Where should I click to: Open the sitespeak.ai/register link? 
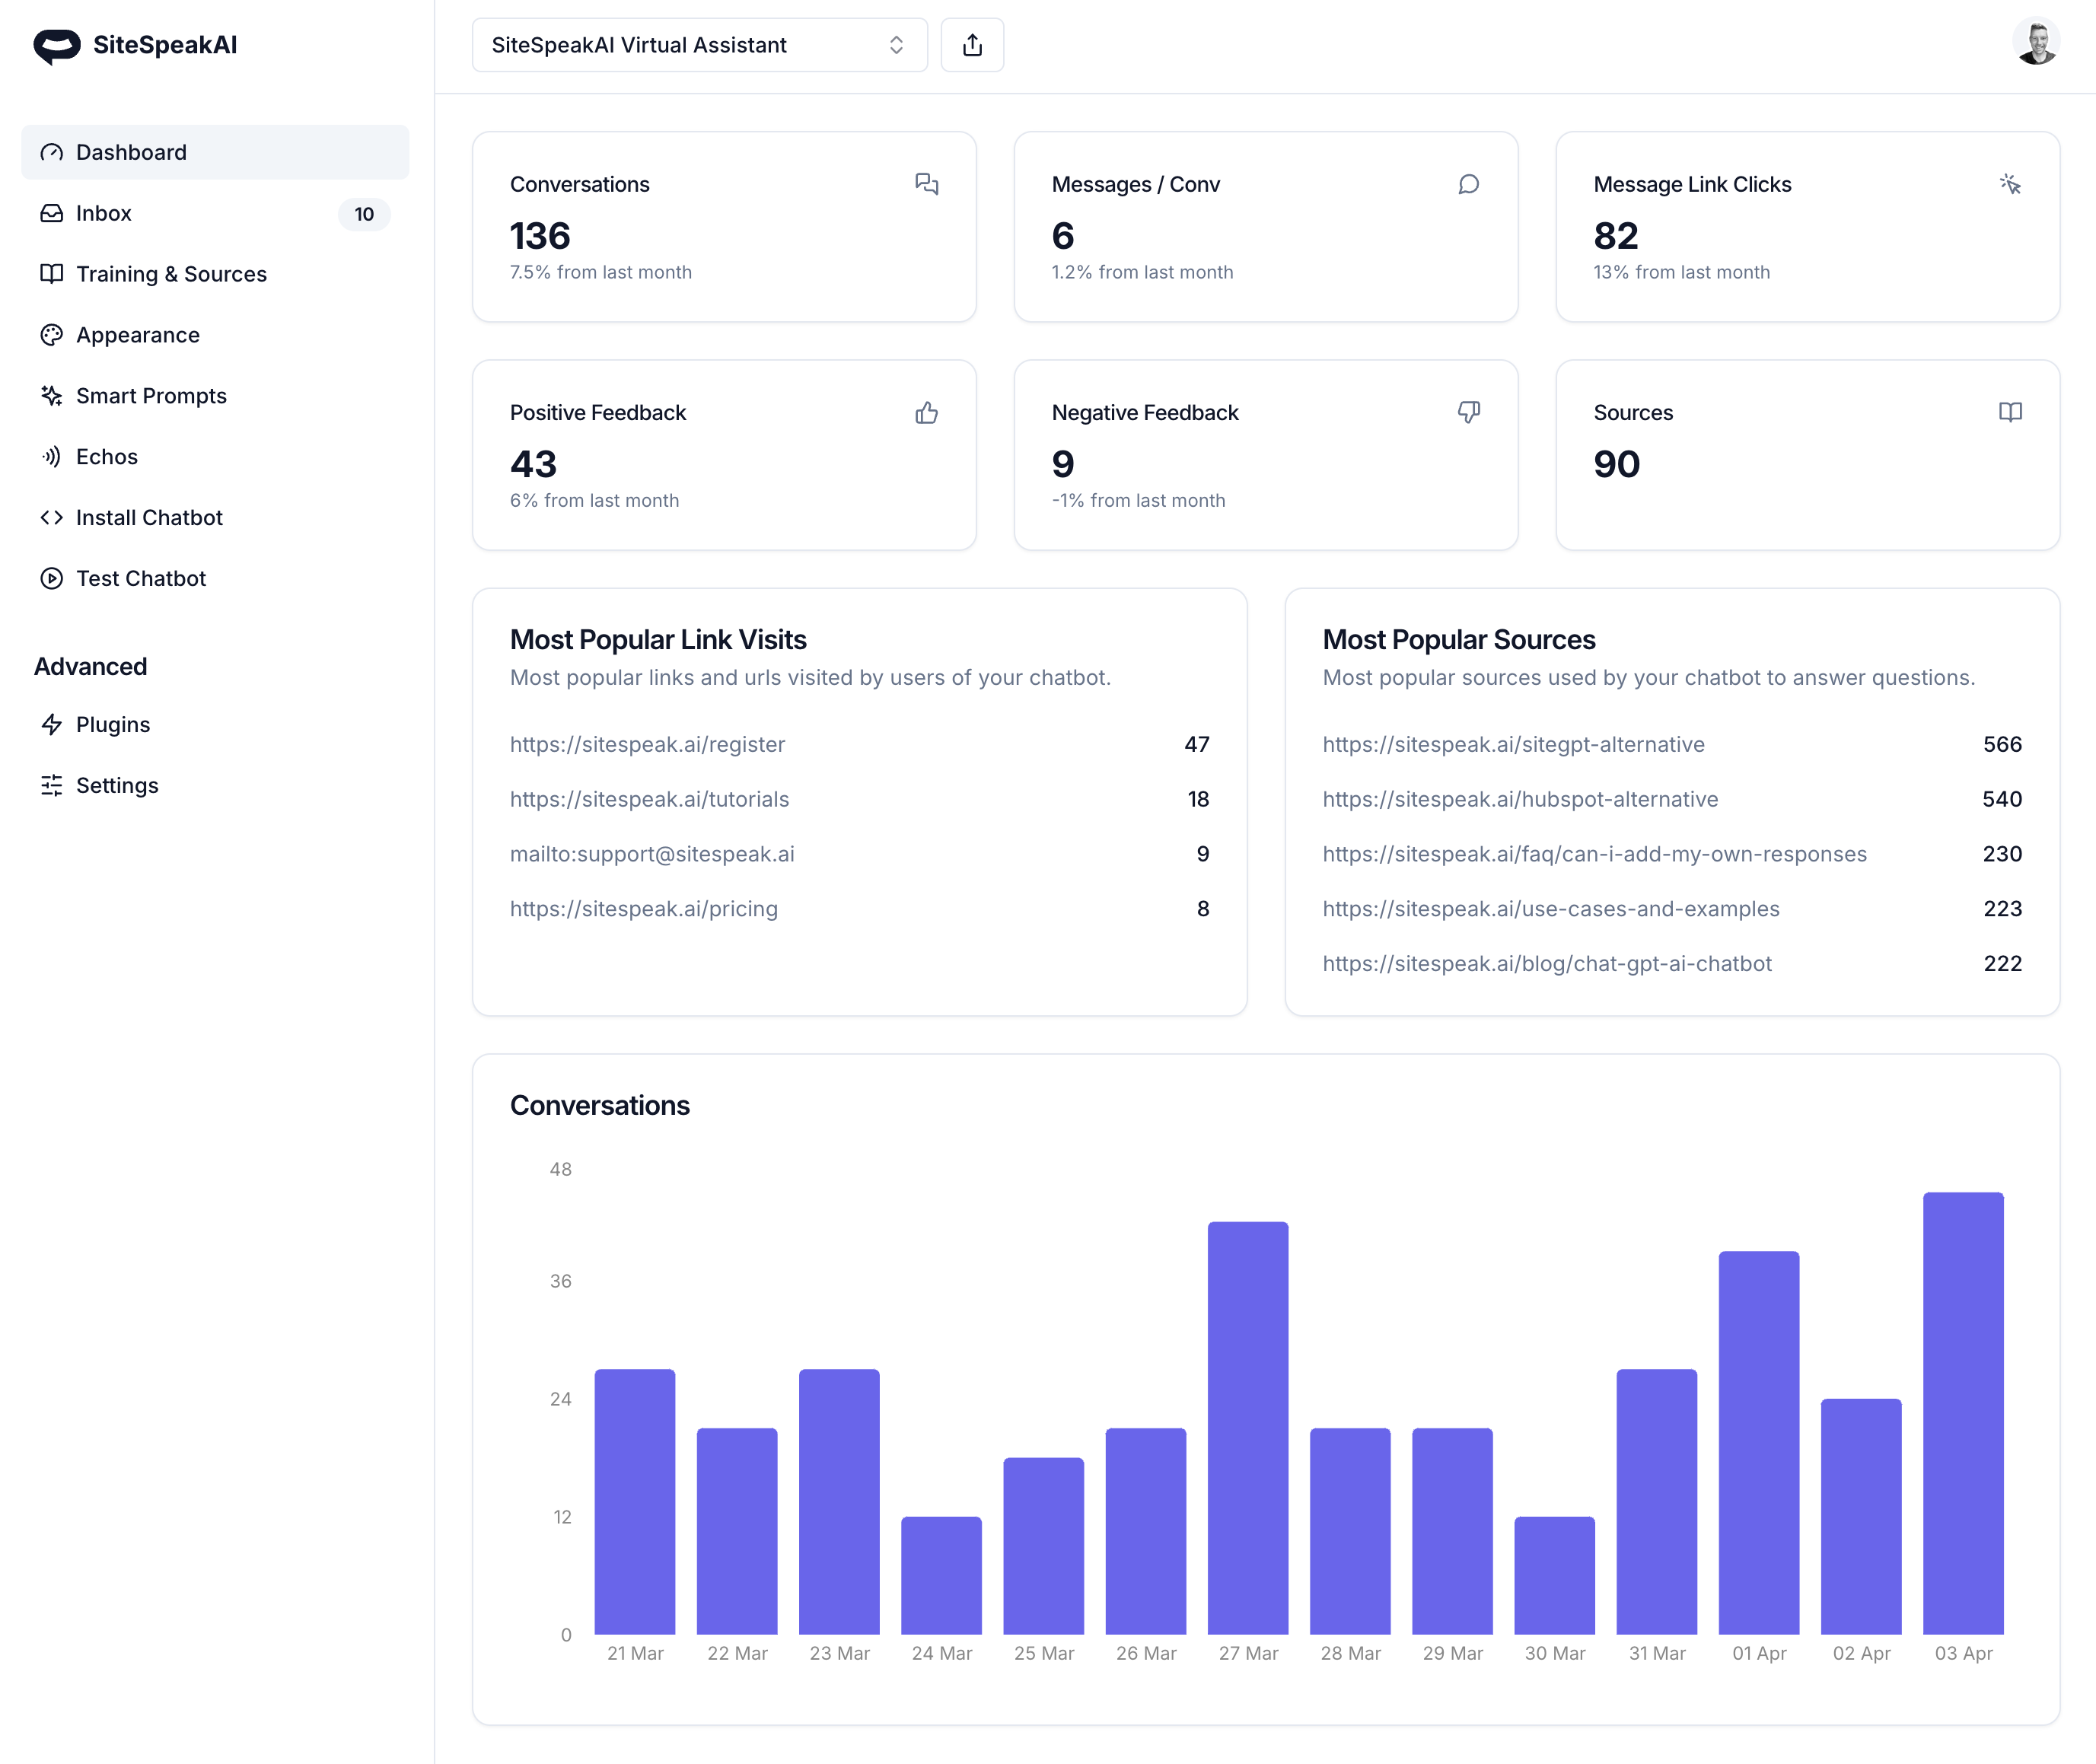[647, 744]
